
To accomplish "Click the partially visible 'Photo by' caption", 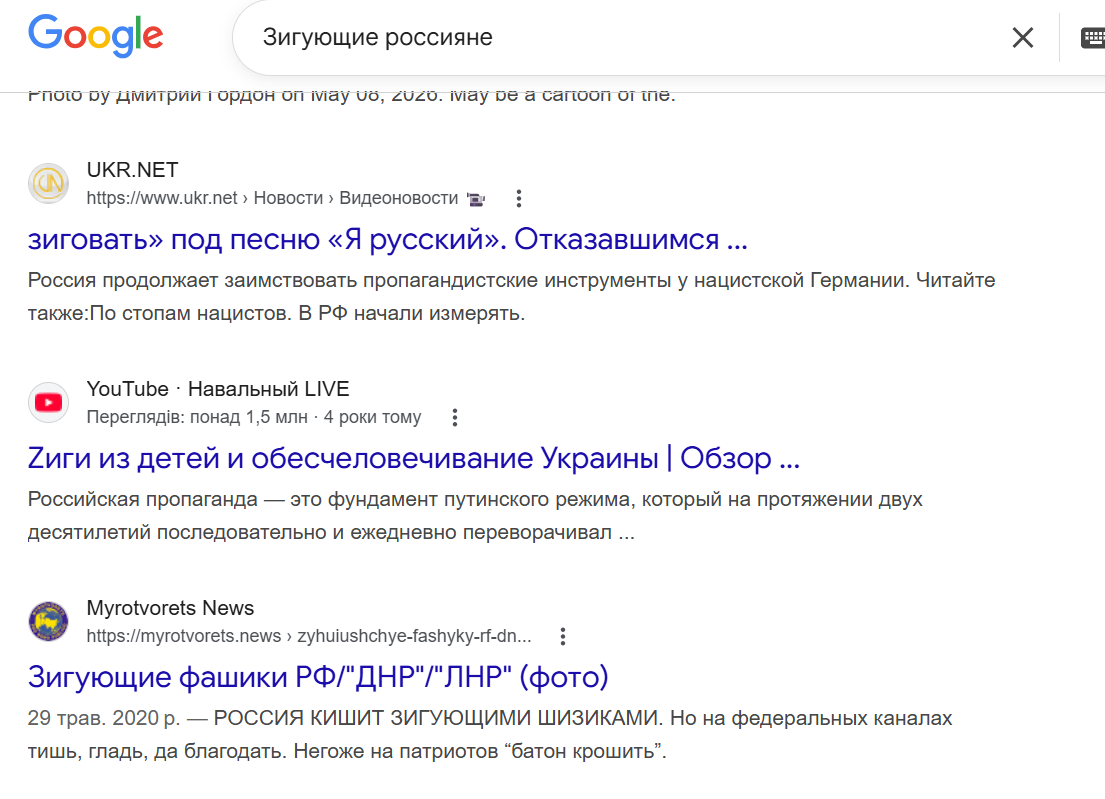I will [x=352, y=97].
